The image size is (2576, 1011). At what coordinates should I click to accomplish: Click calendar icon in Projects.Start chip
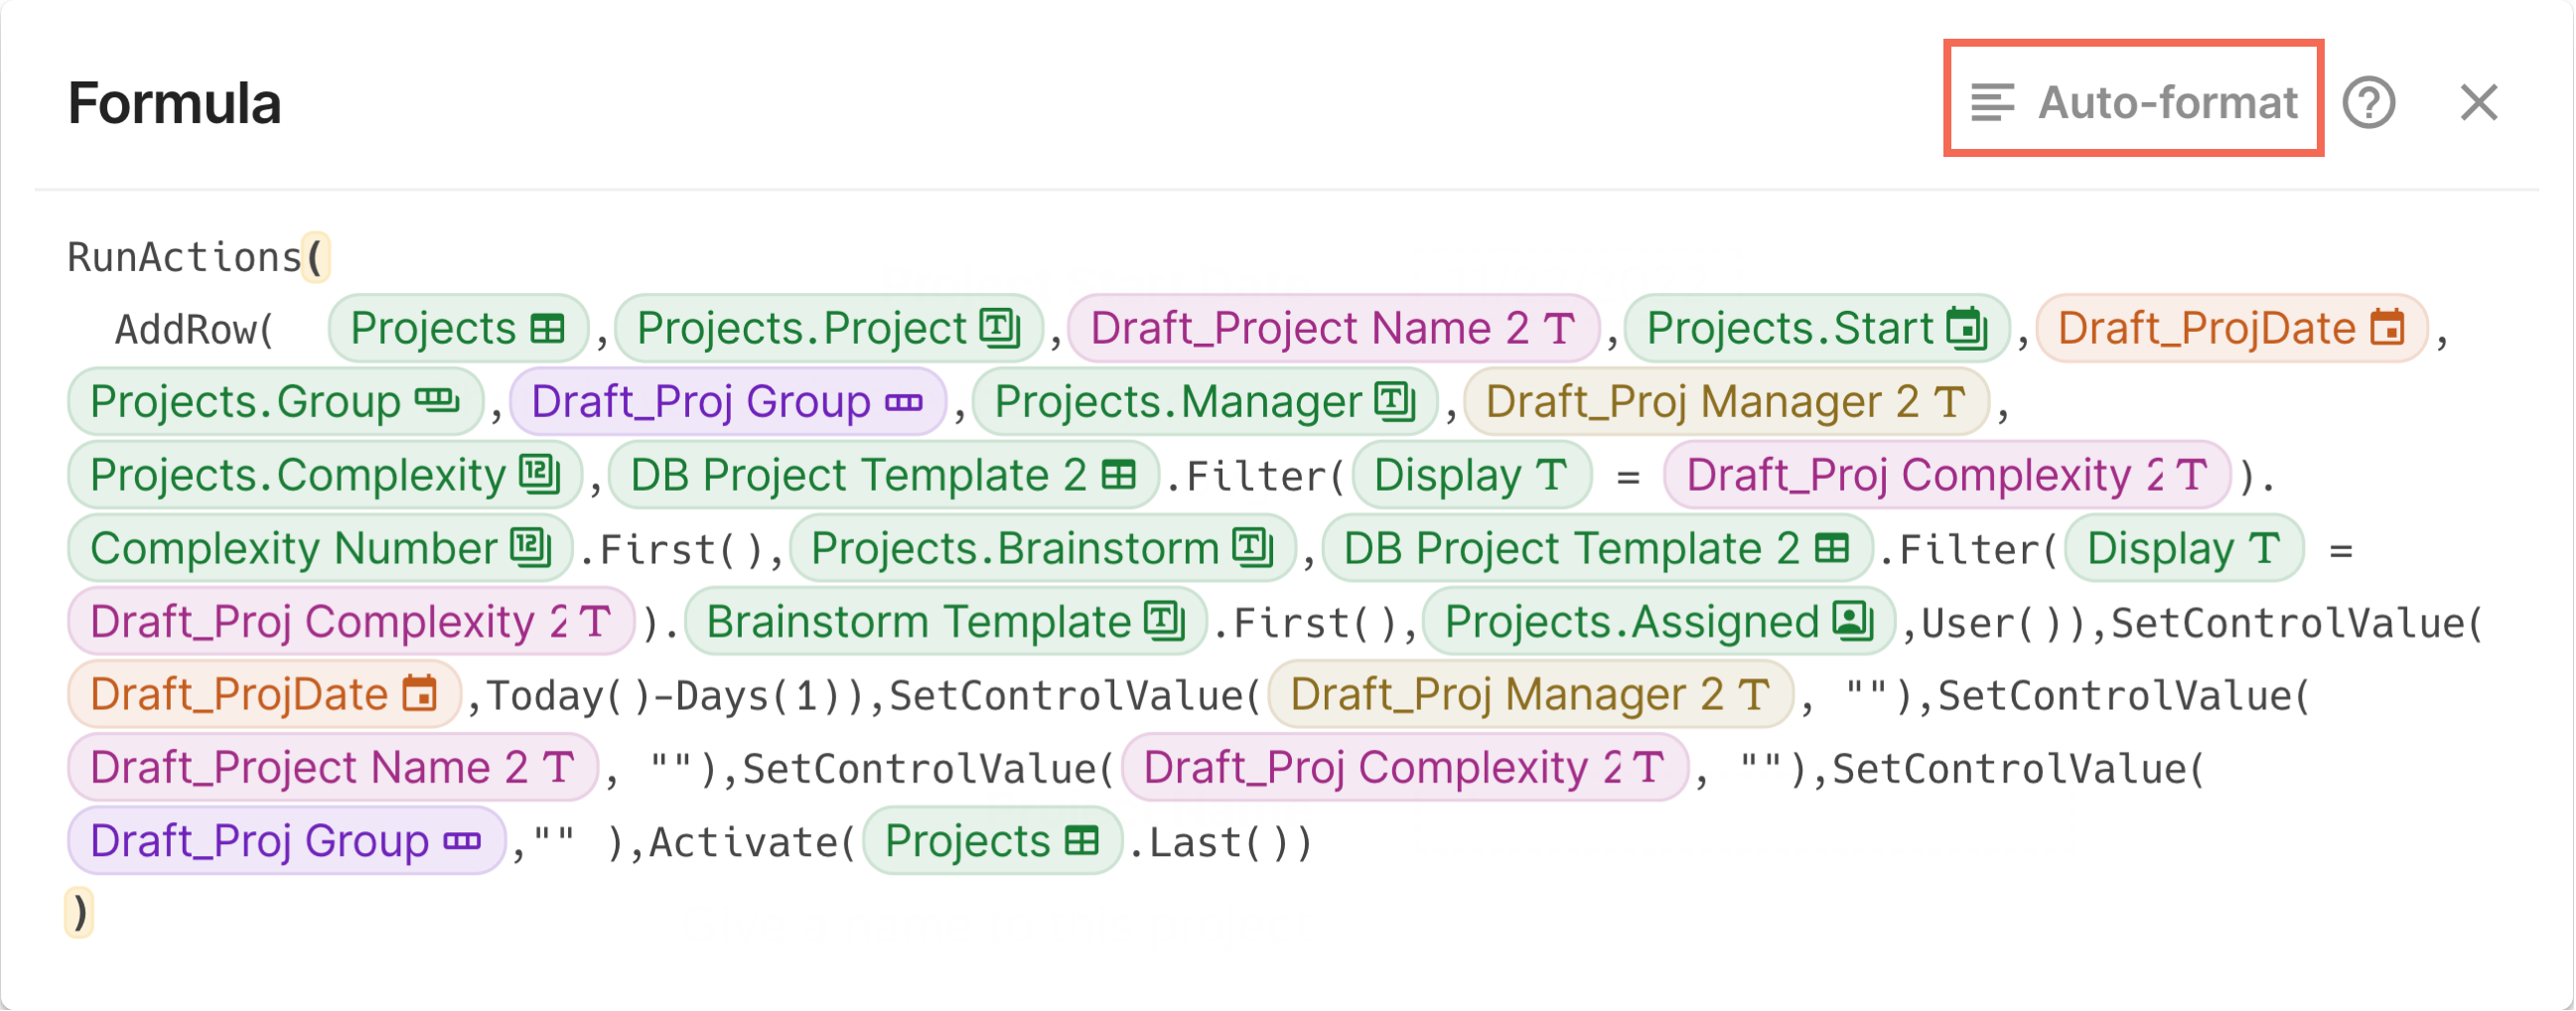click(1966, 329)
